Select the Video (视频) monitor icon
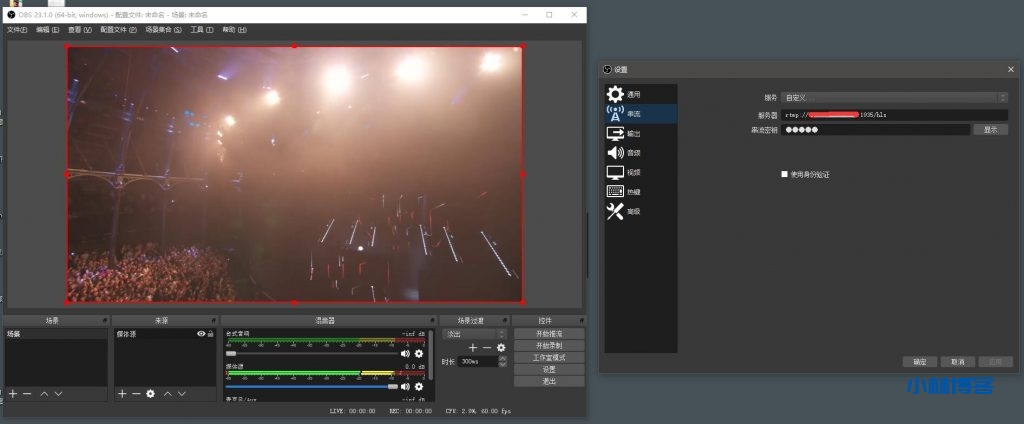Viewport: 1024px width, 424px height. click(x=615, y=172)
